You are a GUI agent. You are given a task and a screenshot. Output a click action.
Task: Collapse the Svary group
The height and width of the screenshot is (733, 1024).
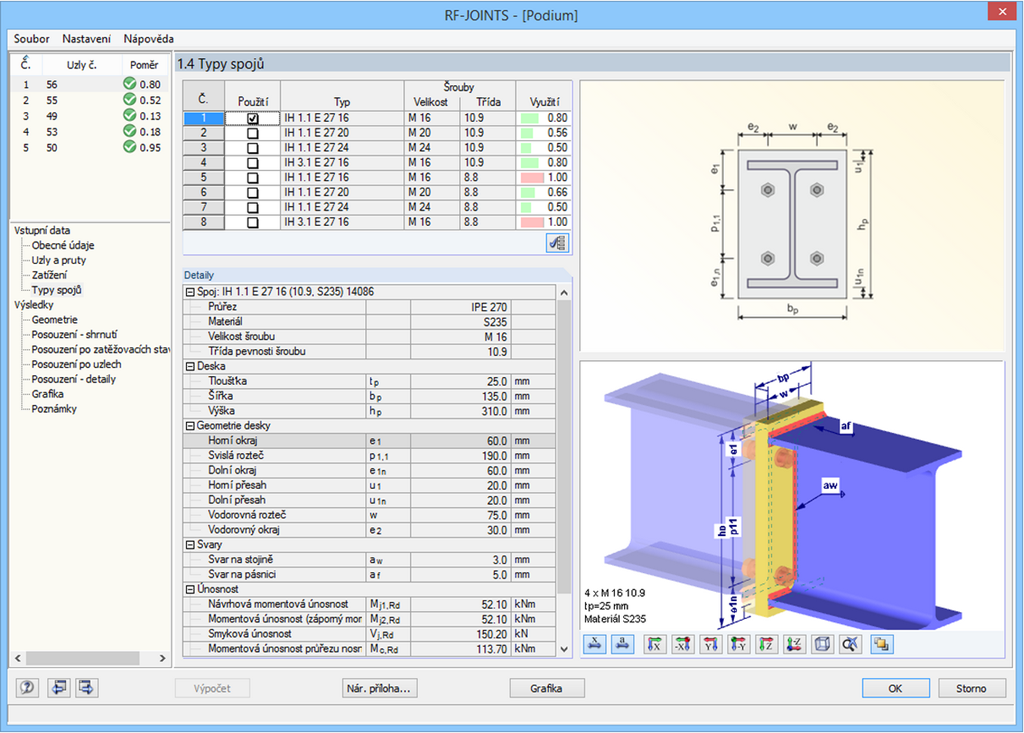click(190, 545)
